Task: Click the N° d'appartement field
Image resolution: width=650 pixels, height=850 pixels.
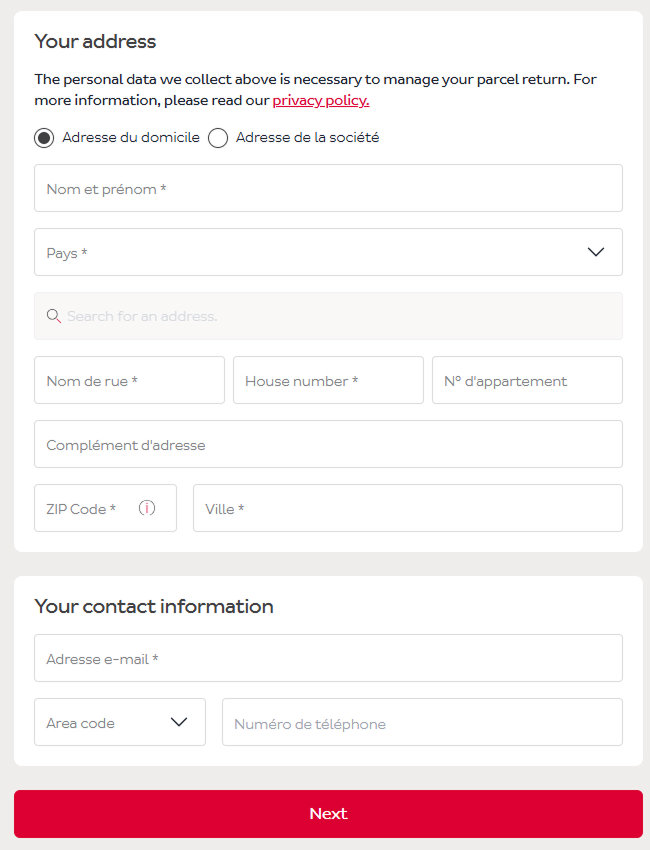Action: click(x=527, y=380)
